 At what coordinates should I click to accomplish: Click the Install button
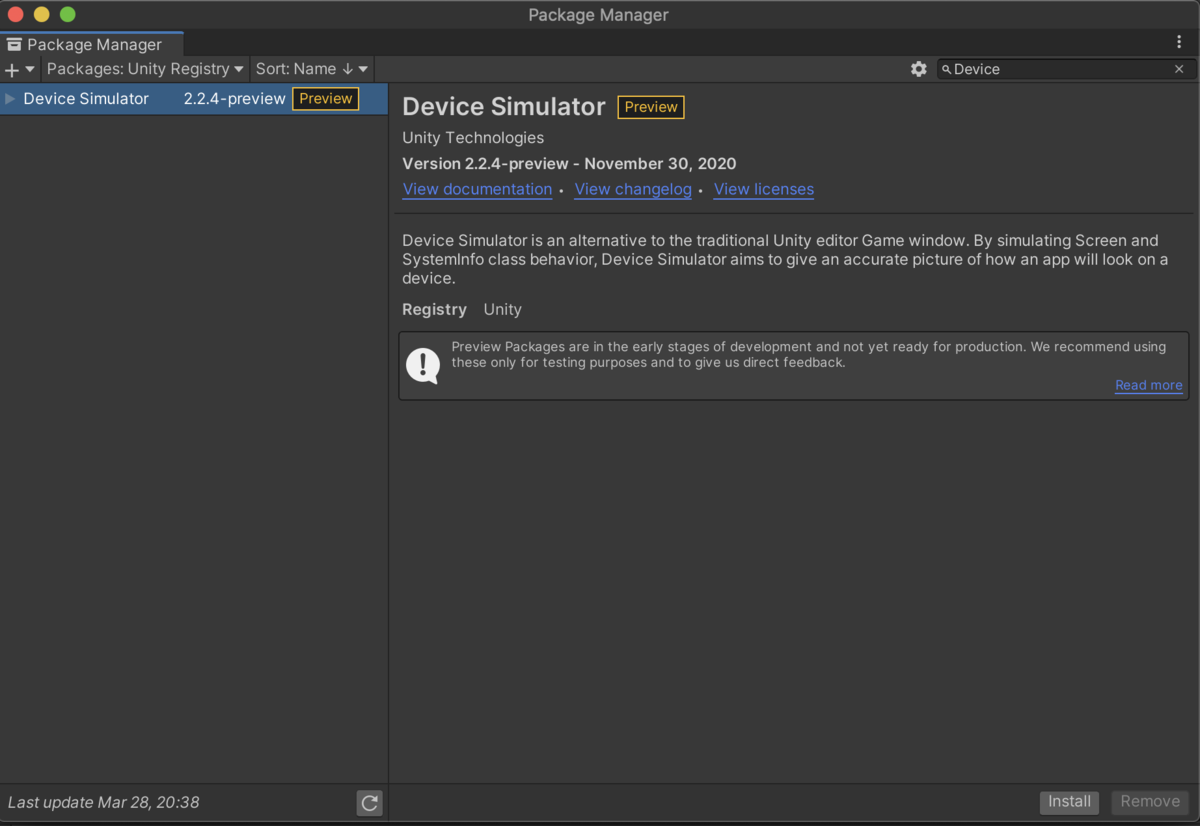click(x=1069, y=801)
